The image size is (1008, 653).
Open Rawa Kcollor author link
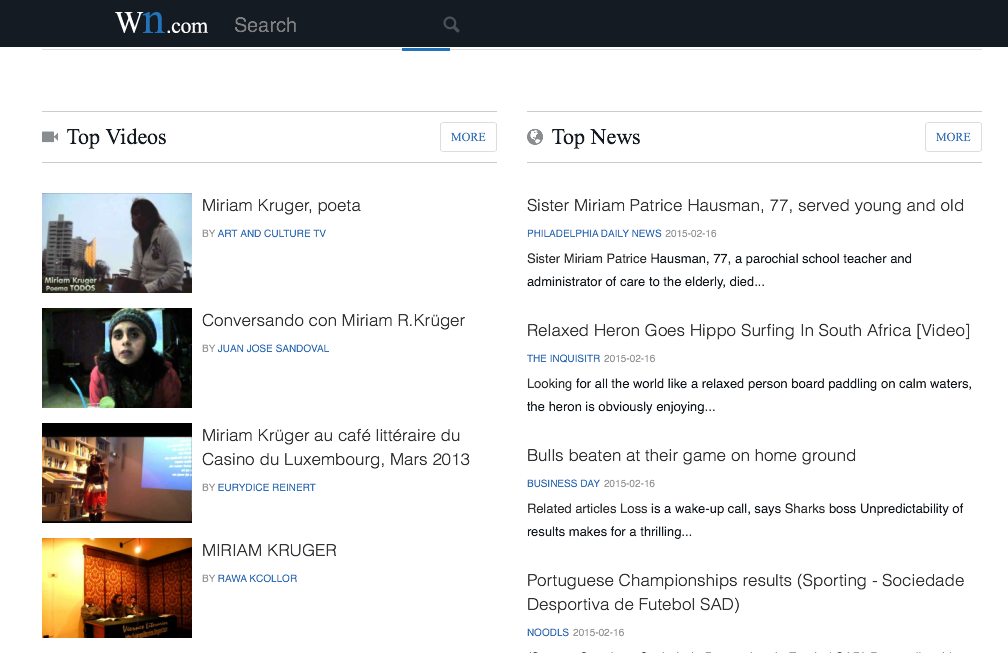257,579
